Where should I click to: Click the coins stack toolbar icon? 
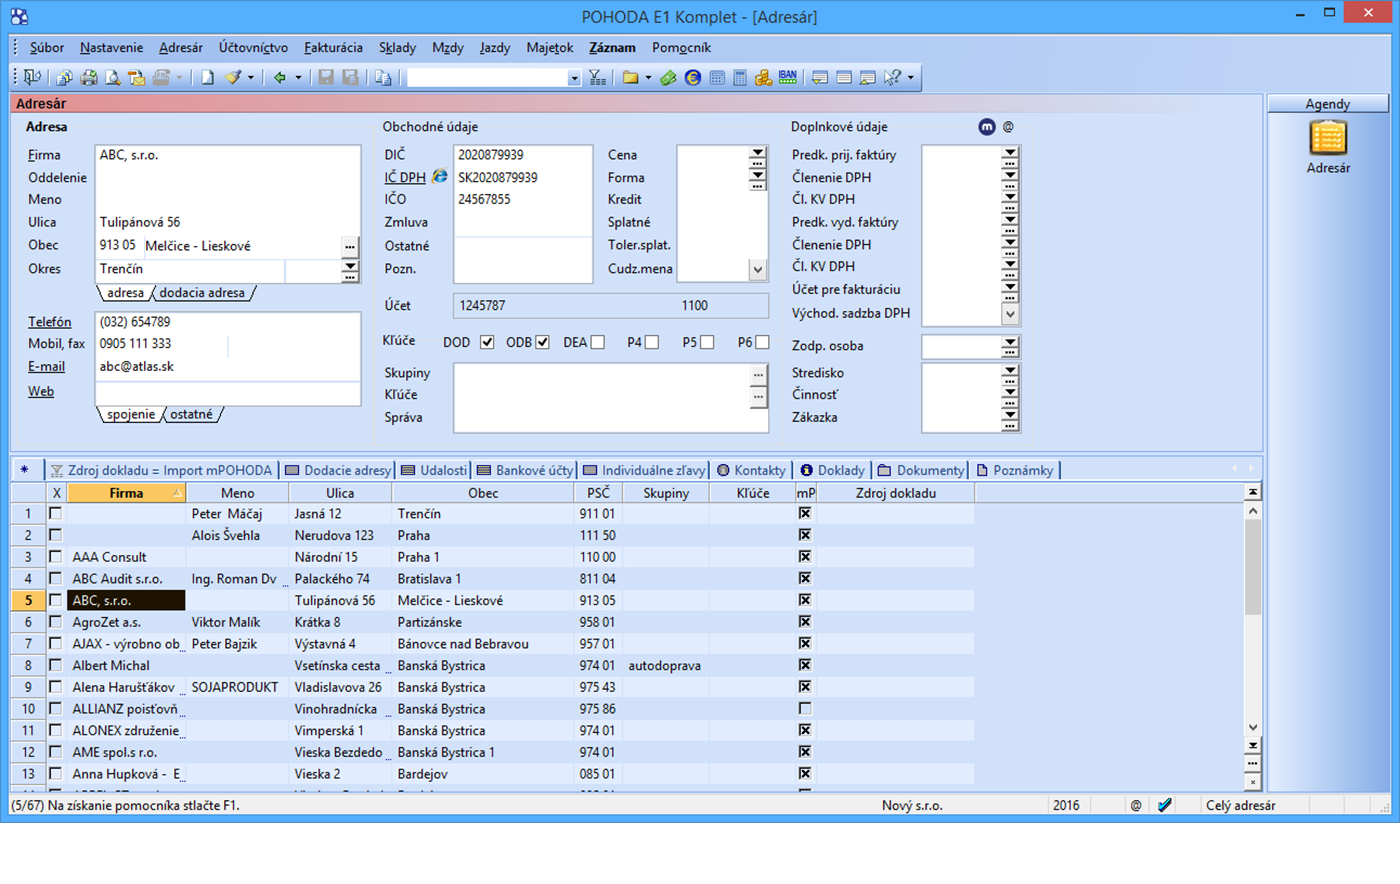(764, 77)
